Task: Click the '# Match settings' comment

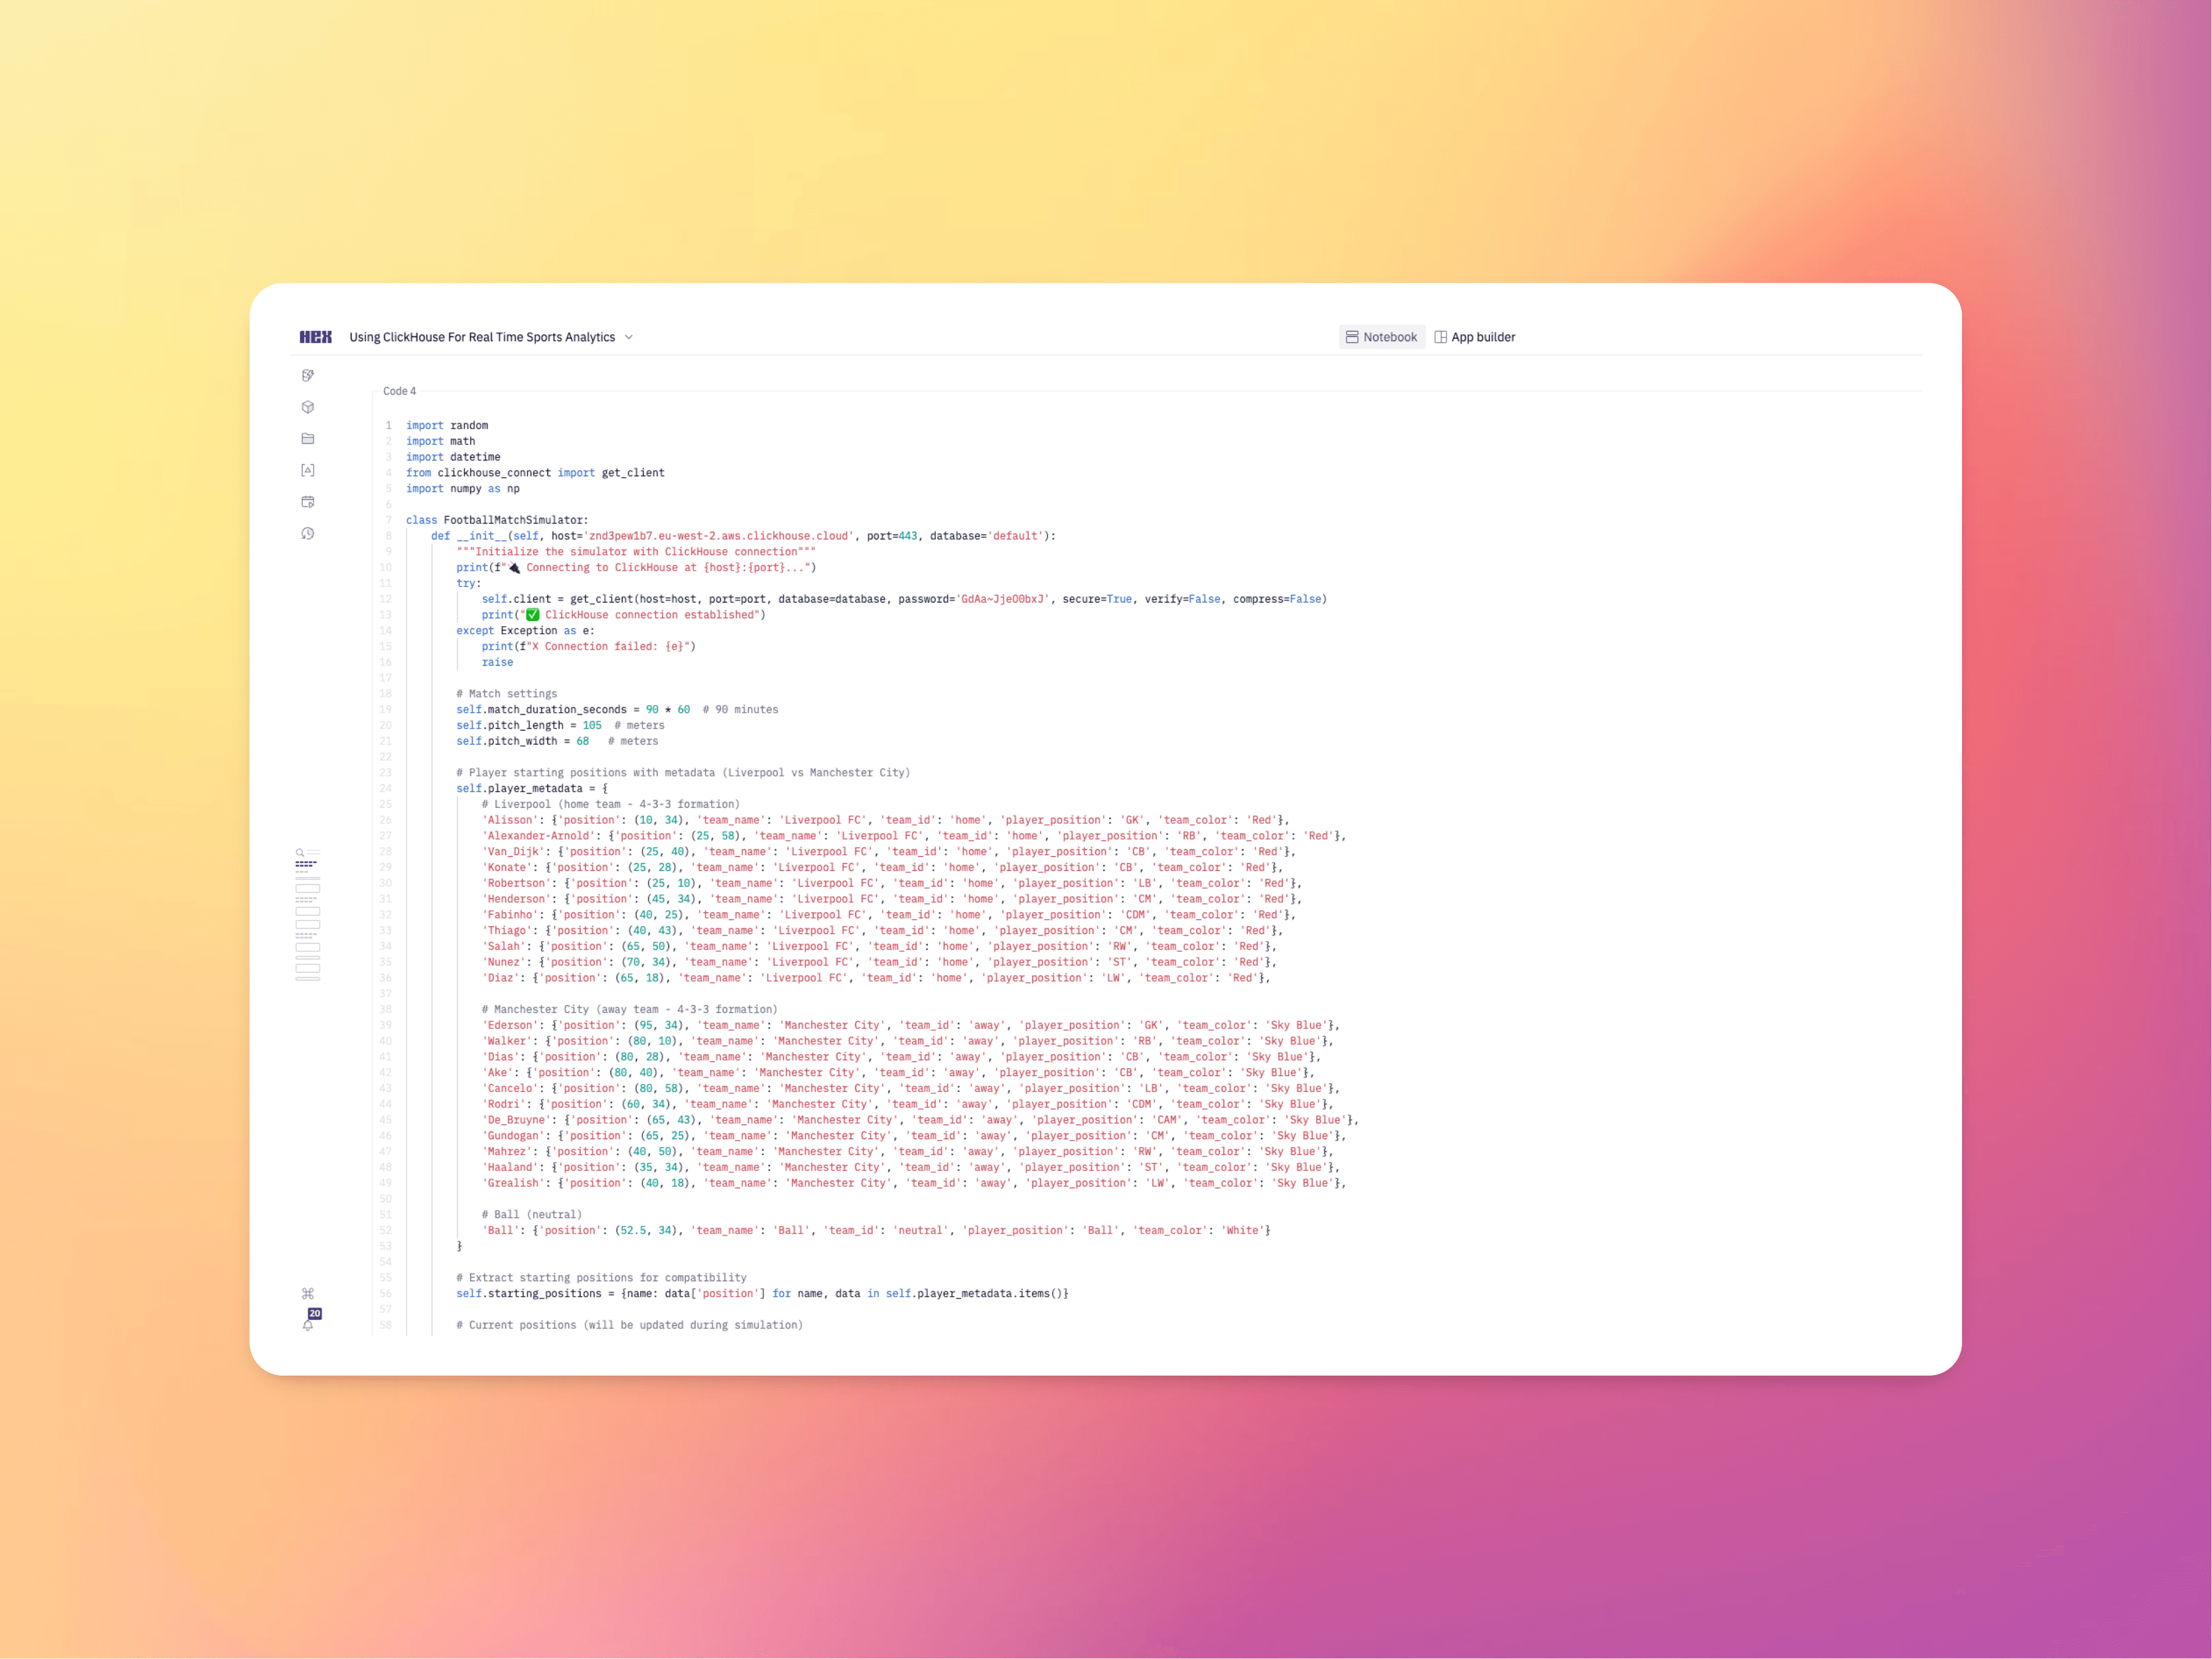Action: tap(507, 694)
